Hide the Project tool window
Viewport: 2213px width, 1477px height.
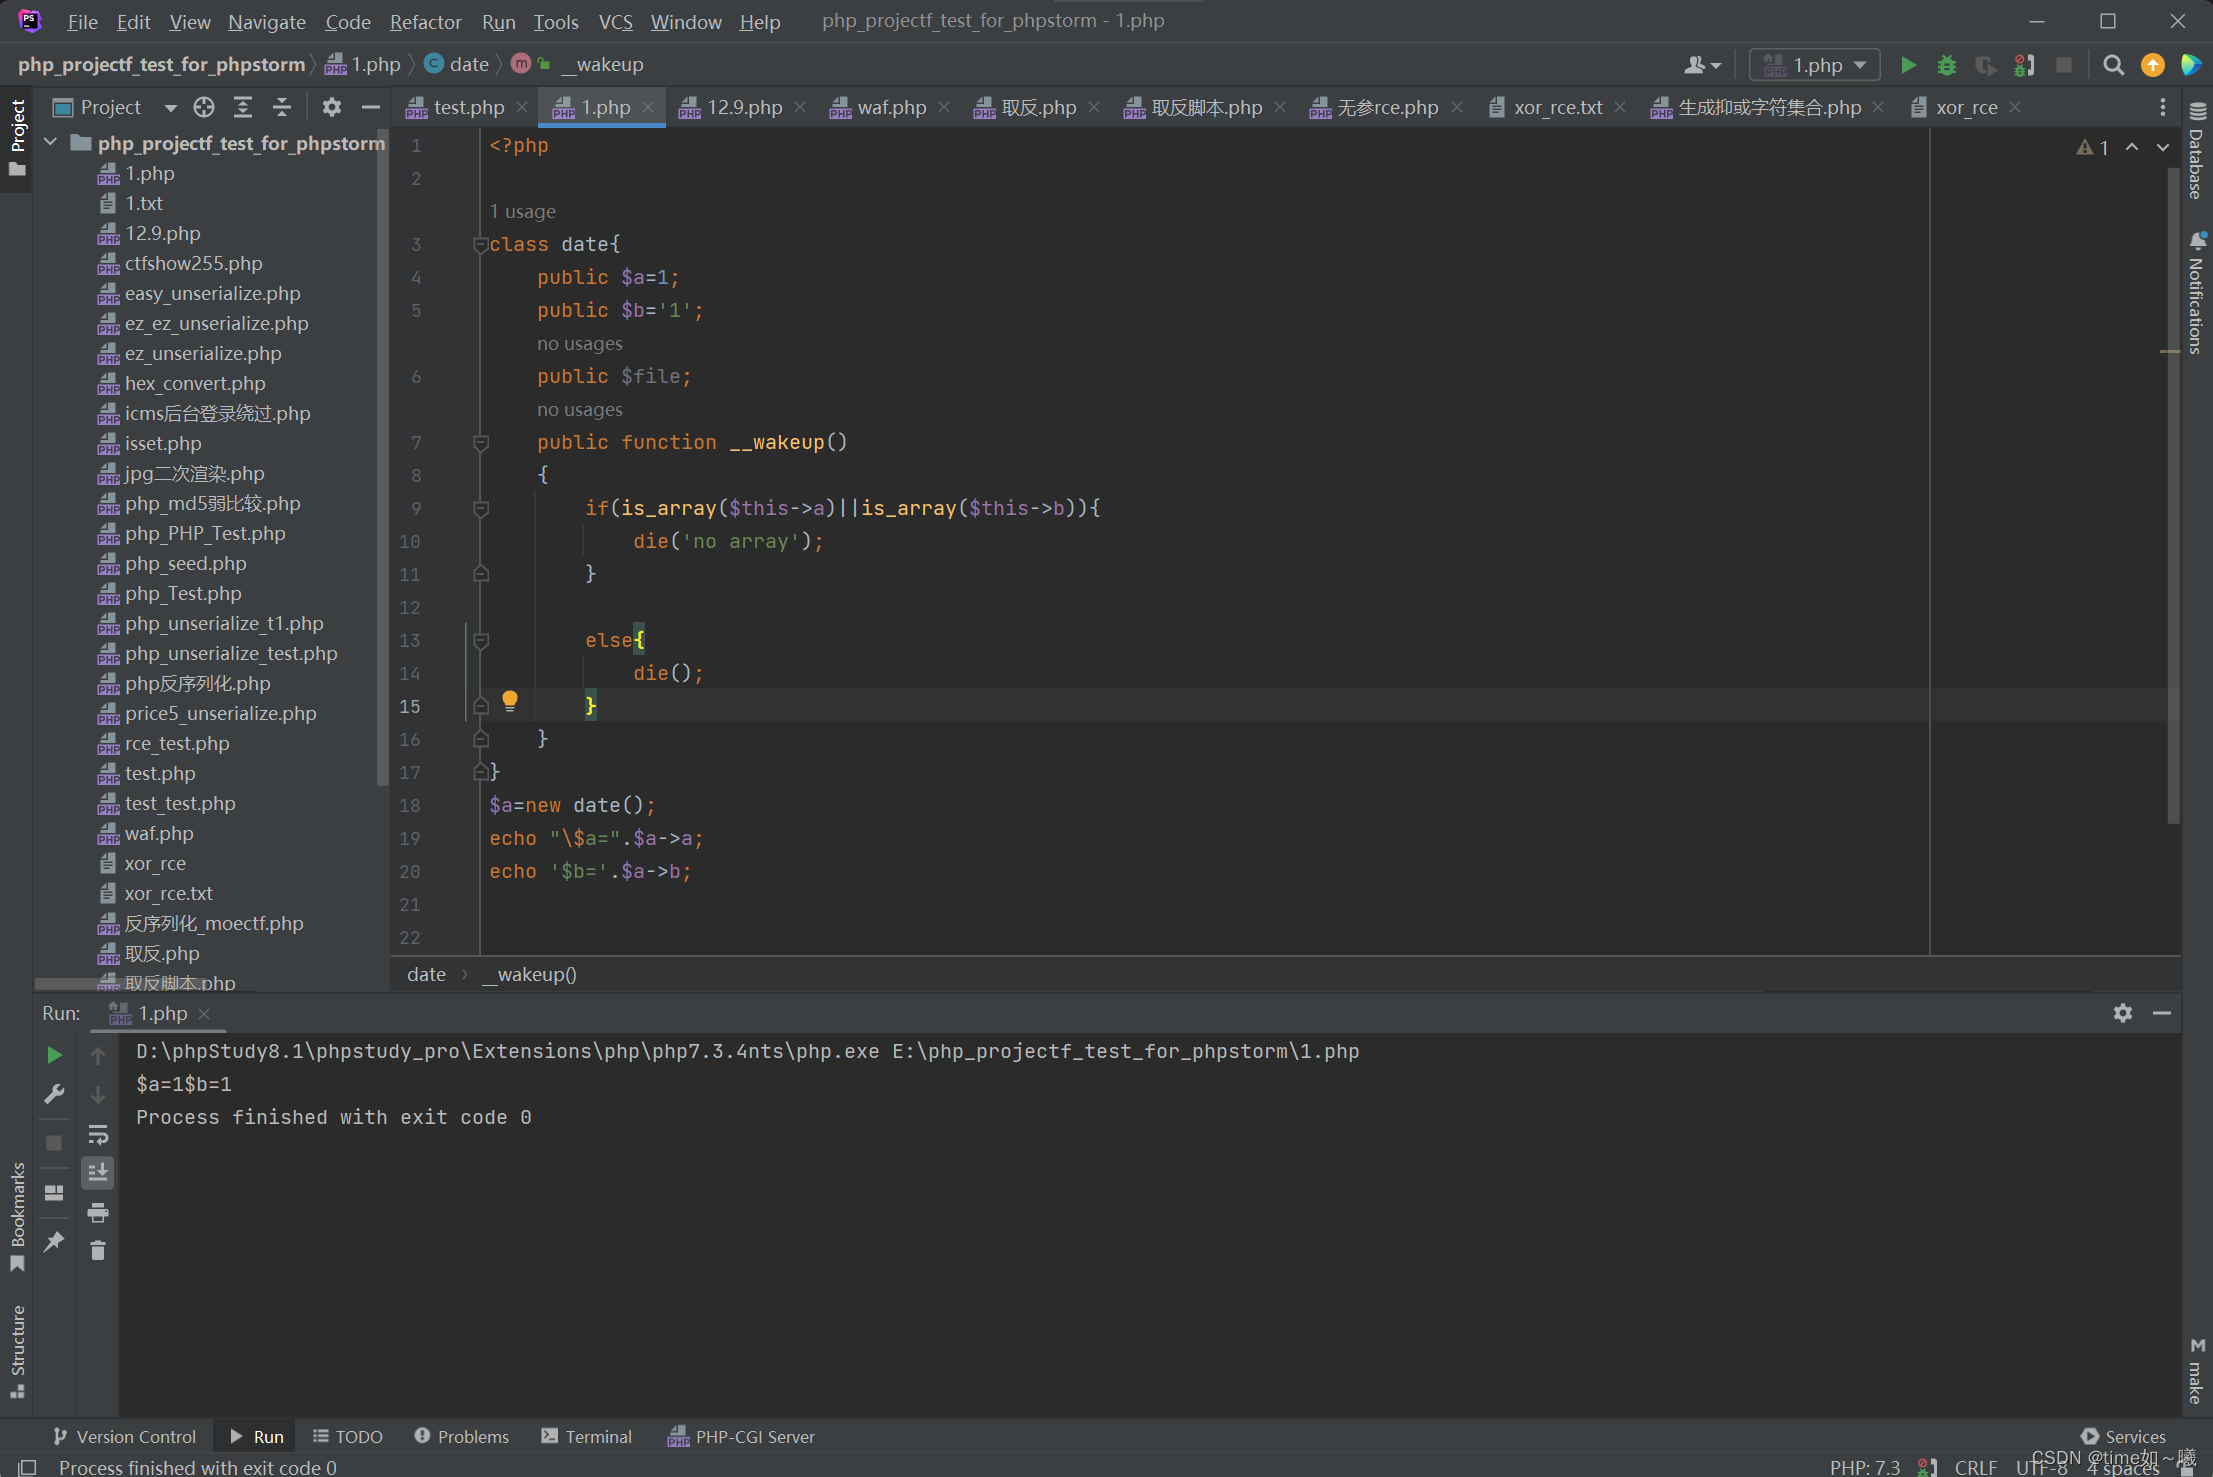pos(371,107)
